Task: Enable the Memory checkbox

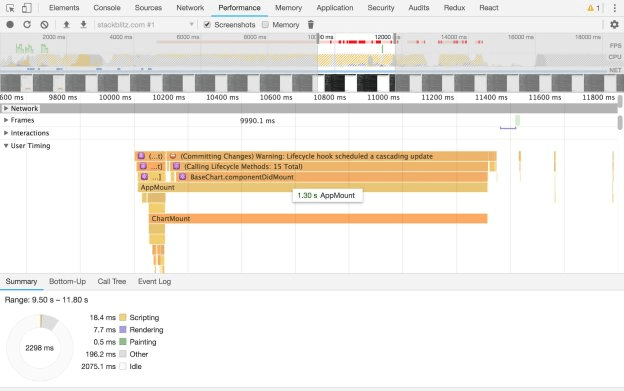Action: tap(265, 25)
